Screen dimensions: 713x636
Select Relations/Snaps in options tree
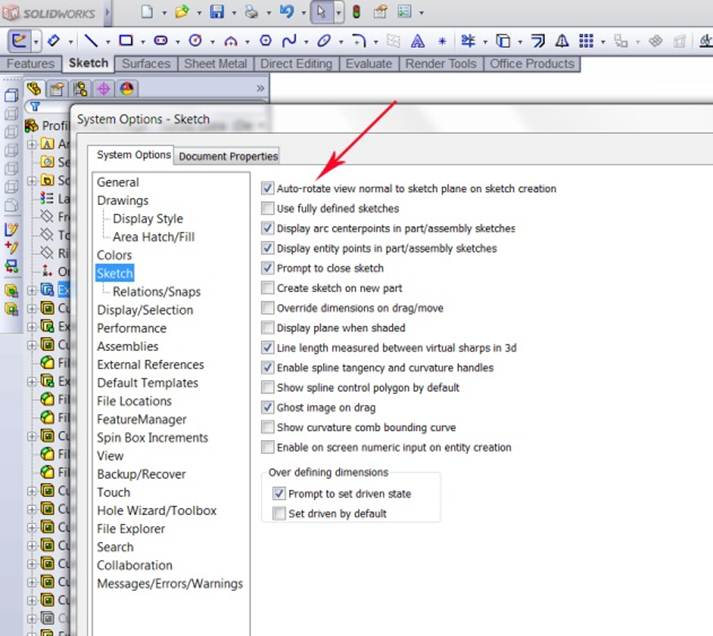(x=156, y=291)
